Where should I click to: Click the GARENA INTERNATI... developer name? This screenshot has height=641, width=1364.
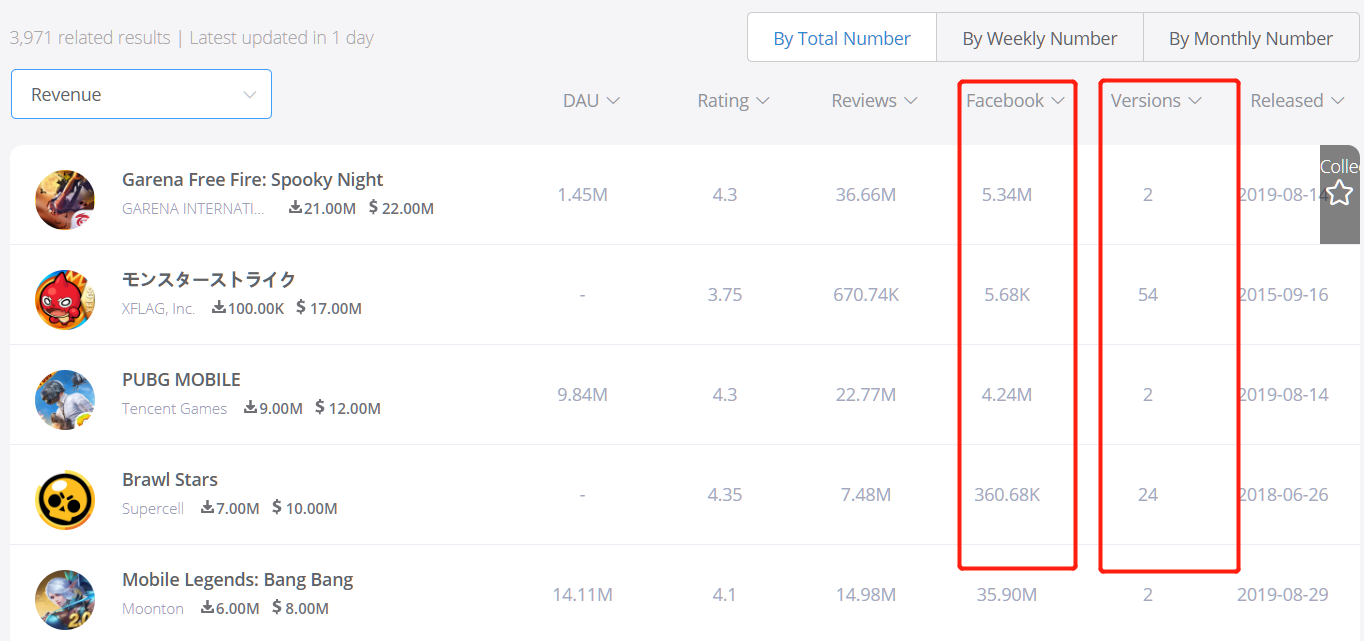click(194, 208)
